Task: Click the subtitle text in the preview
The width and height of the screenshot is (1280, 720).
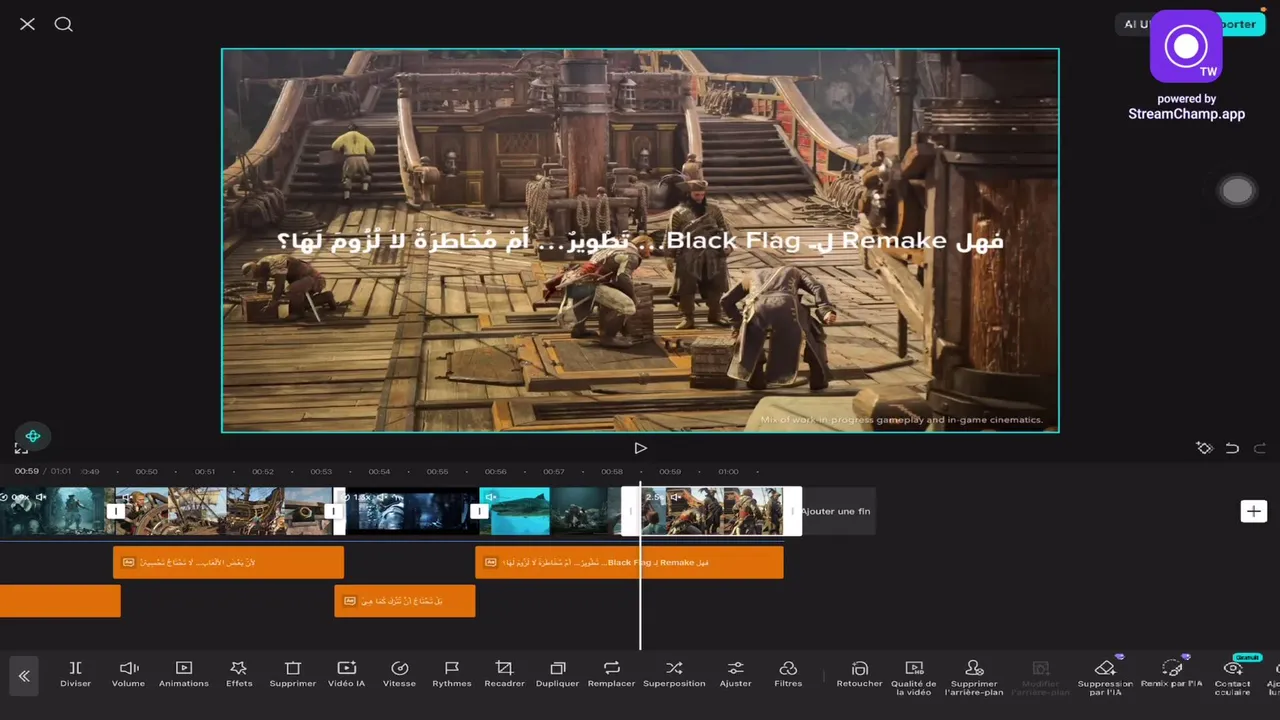Action: coord(640,241)
